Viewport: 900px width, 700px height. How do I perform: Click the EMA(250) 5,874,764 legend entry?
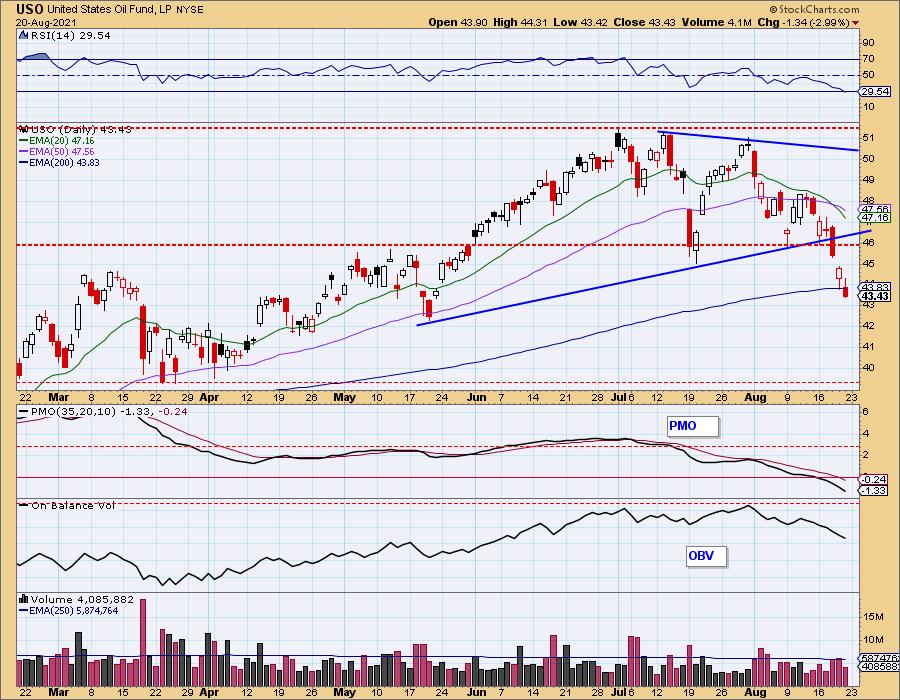[69, 610]
